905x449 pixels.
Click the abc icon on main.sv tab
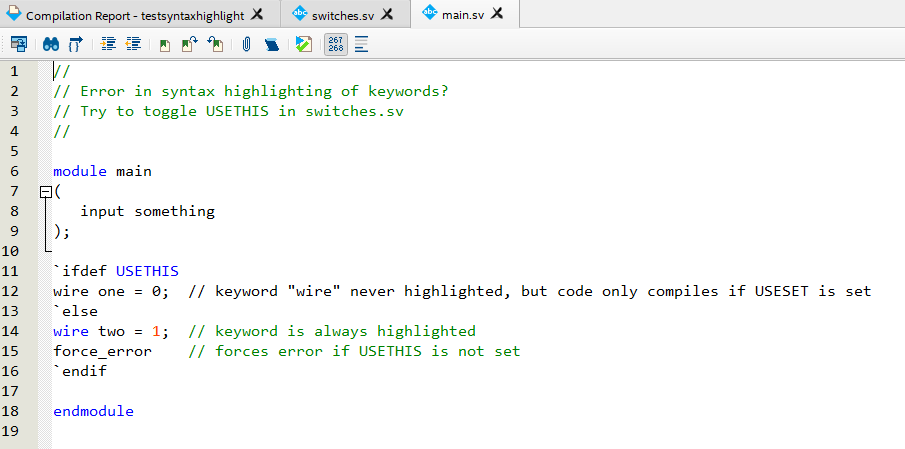430,13
